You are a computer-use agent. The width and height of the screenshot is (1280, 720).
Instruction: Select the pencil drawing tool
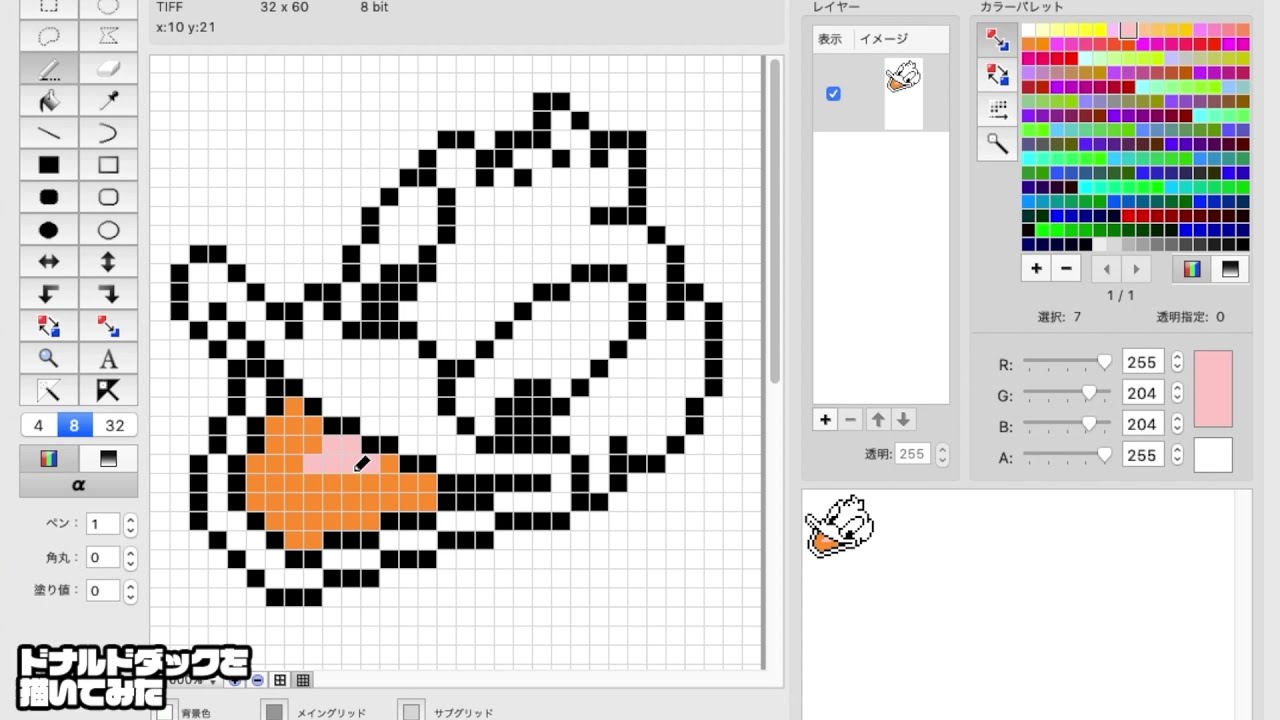(x=49, y=69)
